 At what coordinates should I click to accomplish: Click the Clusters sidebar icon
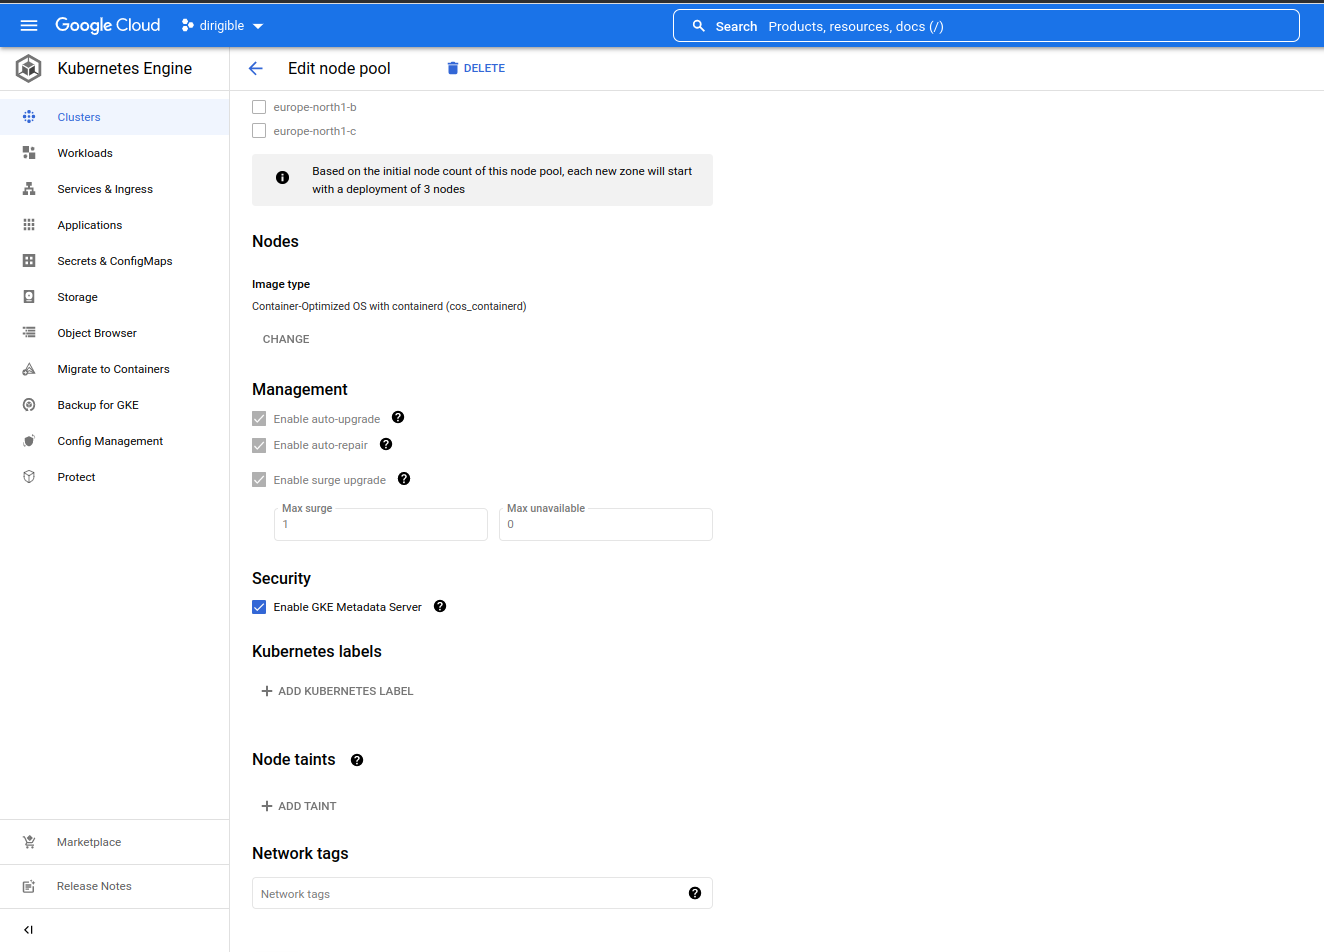(29, 117)
